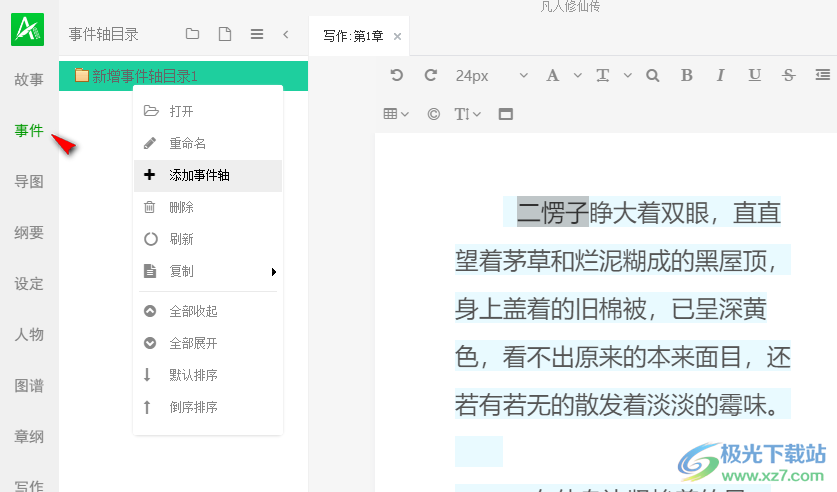Screen dimensions: 837x492
Task: Click the indent alignment icon
Action: coord(823,75)
